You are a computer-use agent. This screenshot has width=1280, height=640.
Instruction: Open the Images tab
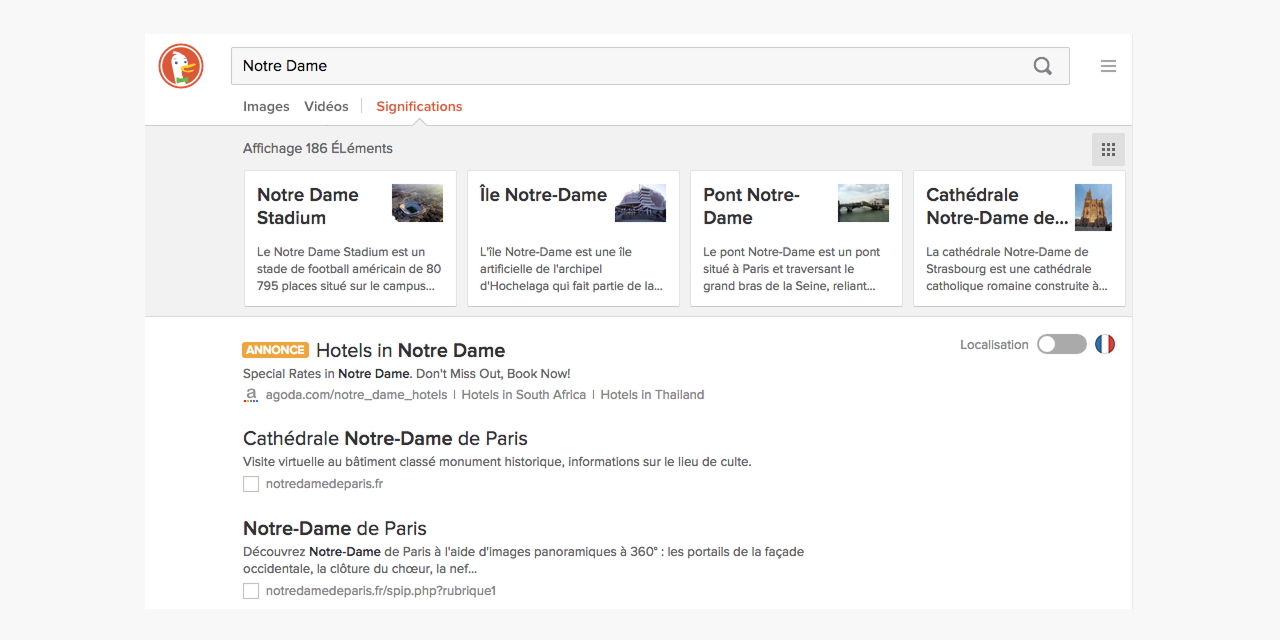[x=266, y=106]
